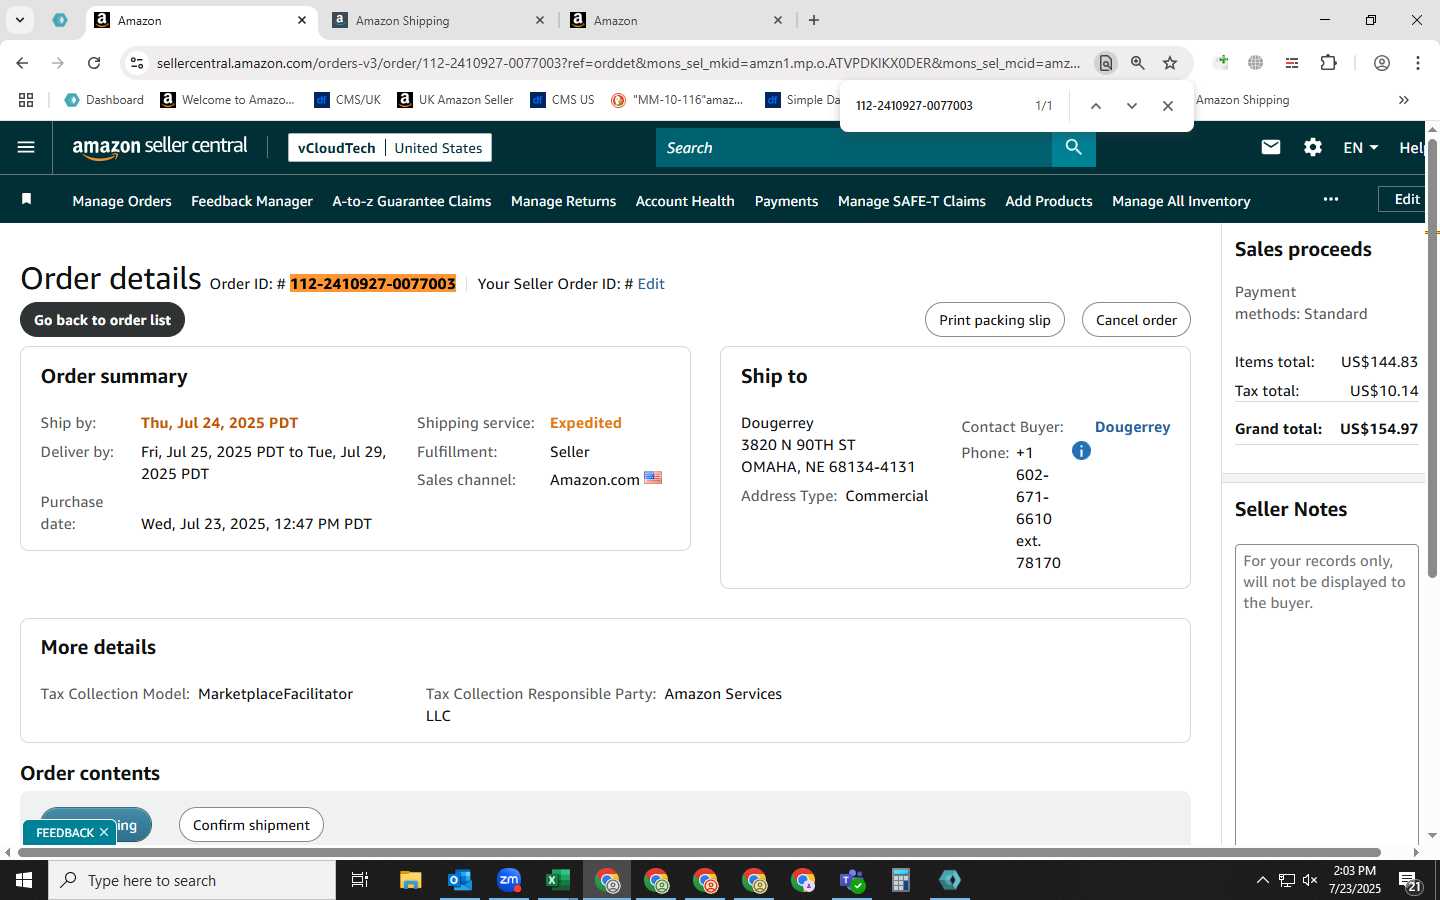Click the grey globe extension icon
1440x900 pixels.
pyautogui.click(x=1255, y=62)
